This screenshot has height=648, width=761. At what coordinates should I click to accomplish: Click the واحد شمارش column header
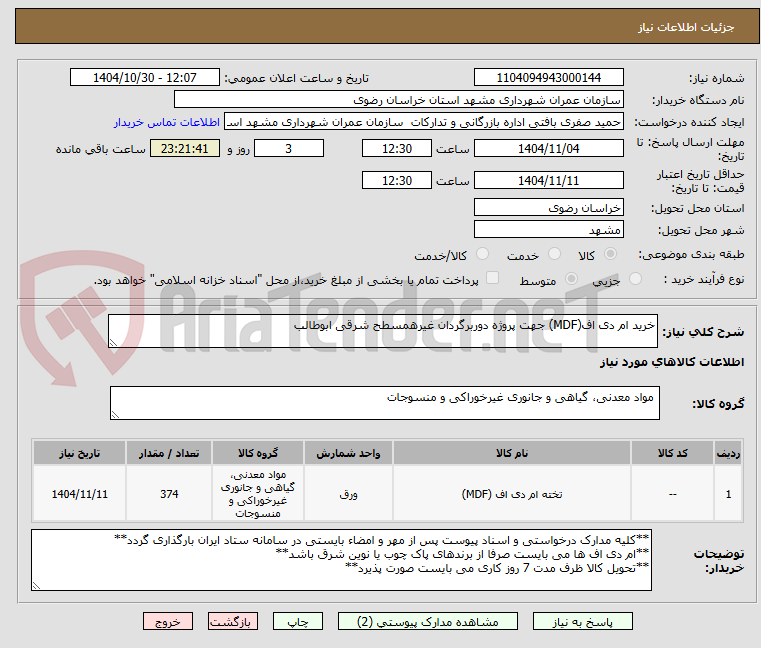pos(348,453)
